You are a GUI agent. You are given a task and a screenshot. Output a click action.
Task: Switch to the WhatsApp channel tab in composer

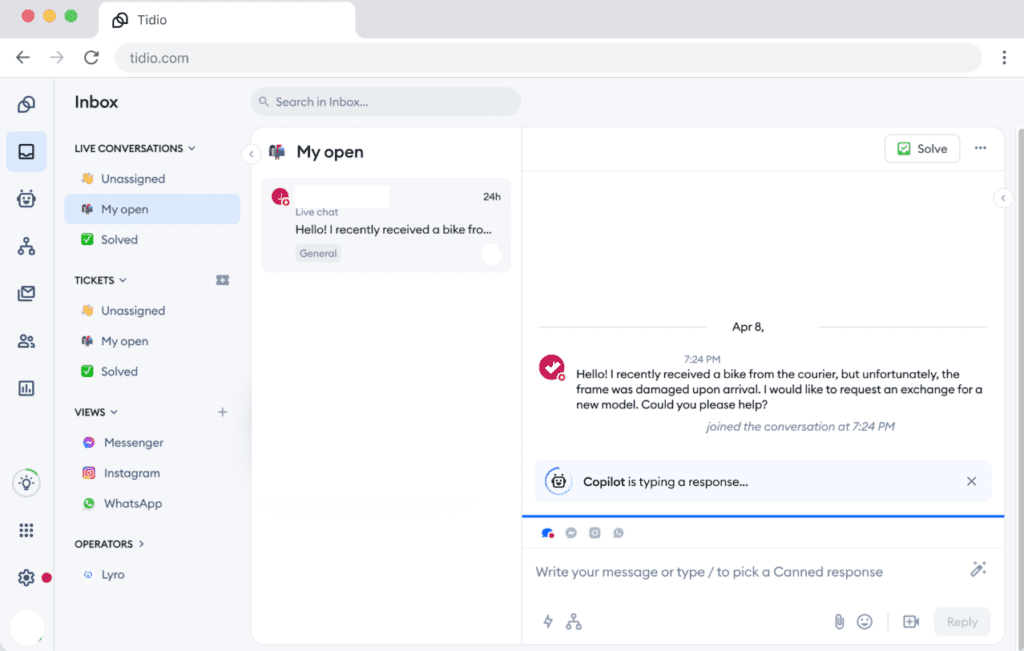[618, 533]
